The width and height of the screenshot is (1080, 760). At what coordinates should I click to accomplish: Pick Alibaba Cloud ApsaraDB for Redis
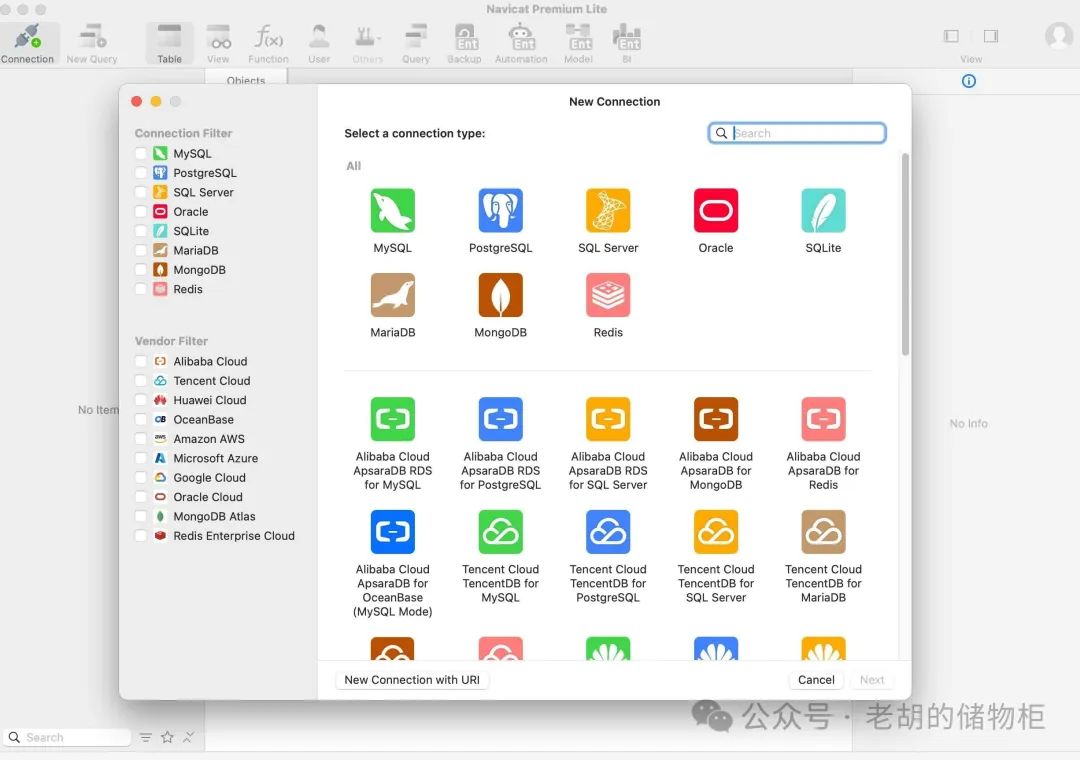pyautogui.click(x=823, y=419)
